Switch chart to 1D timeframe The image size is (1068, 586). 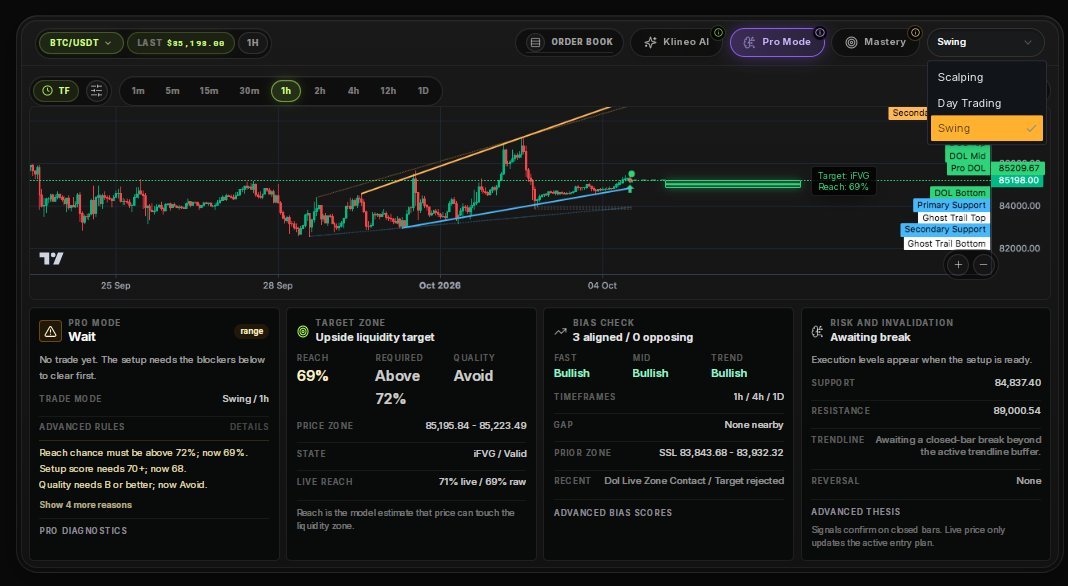(x=423, y=91)
